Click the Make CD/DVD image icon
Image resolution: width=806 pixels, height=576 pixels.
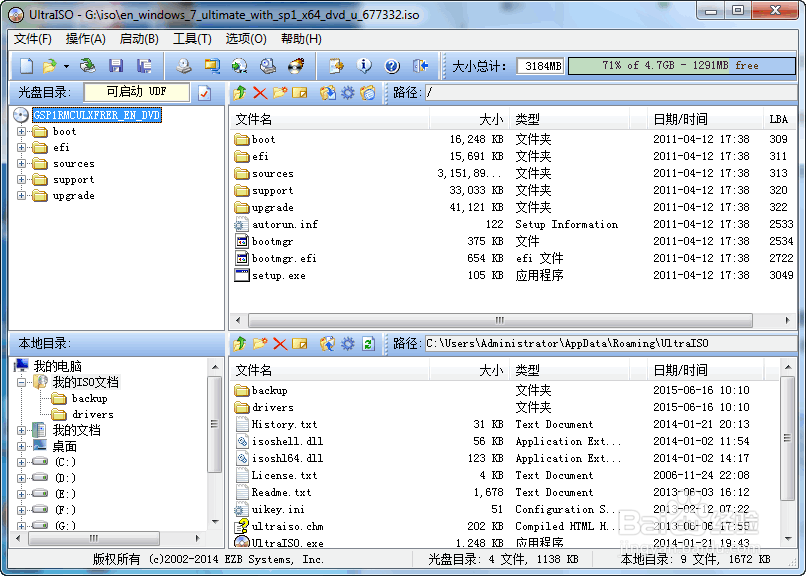coord(184,66)
